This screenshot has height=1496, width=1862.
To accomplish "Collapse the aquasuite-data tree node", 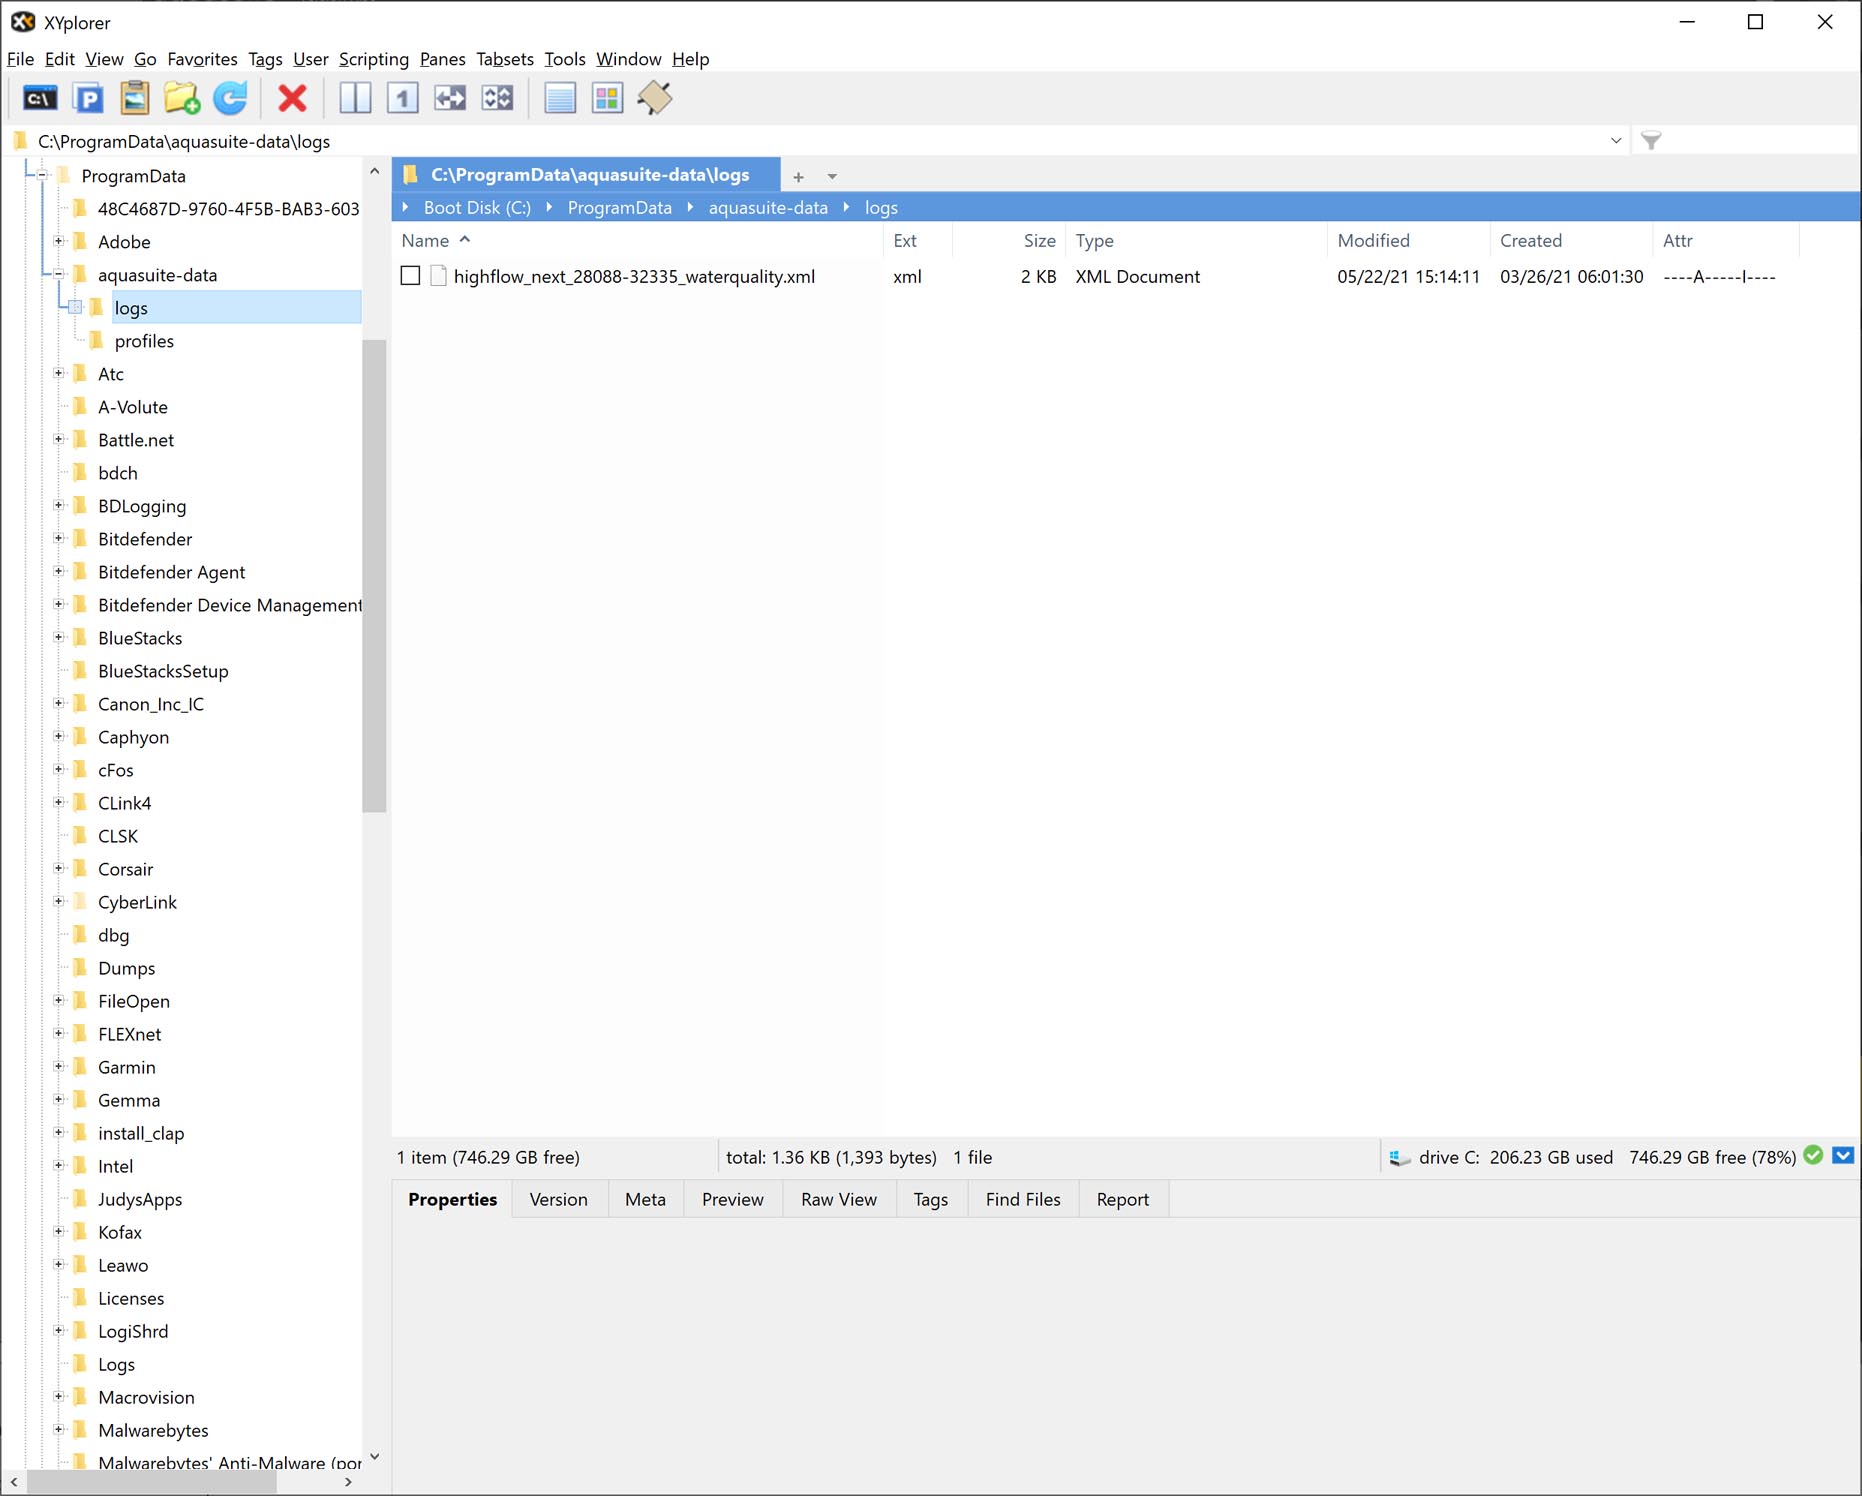I will point(58,274).
